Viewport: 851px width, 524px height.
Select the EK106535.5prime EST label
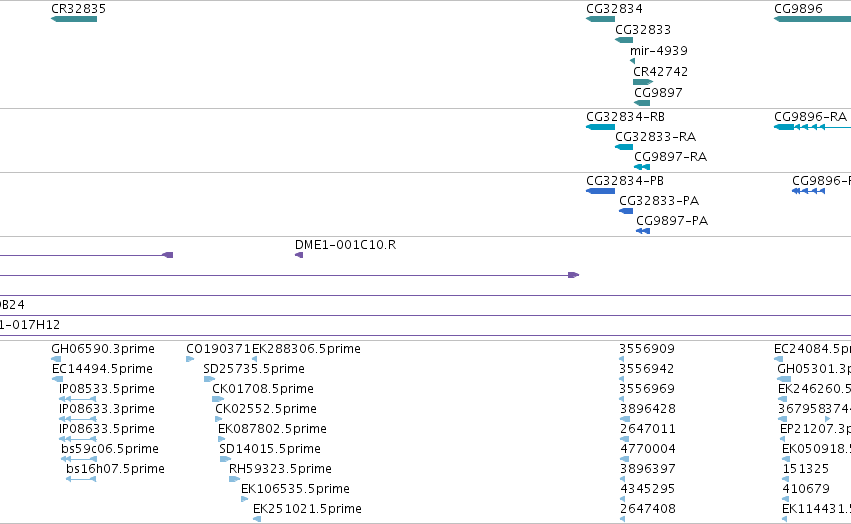pyautogui.click(x=295, y=489)
